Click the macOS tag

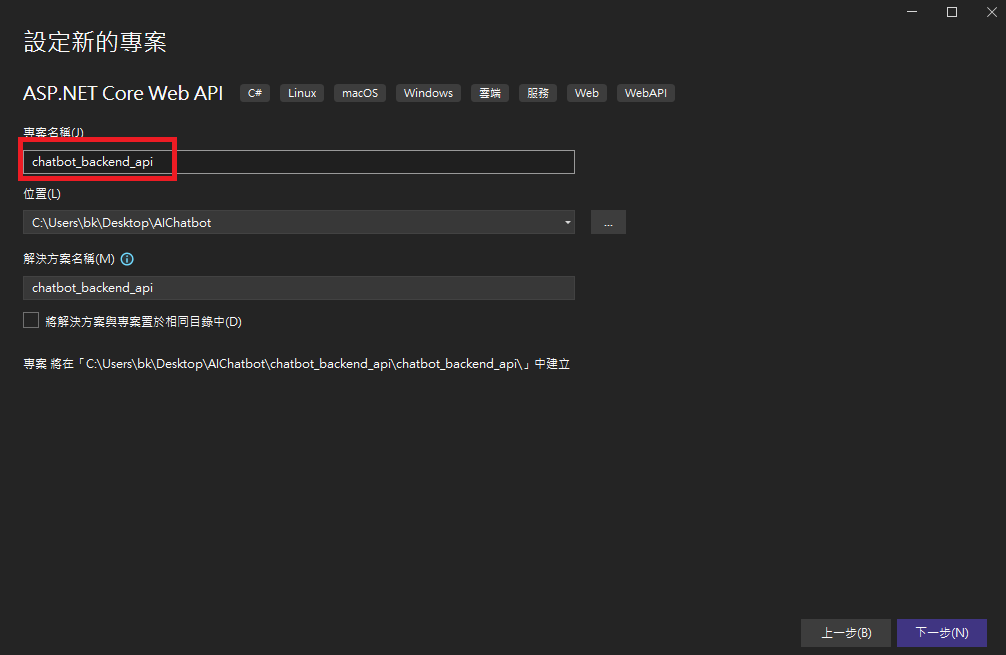(x=360, y=93)
